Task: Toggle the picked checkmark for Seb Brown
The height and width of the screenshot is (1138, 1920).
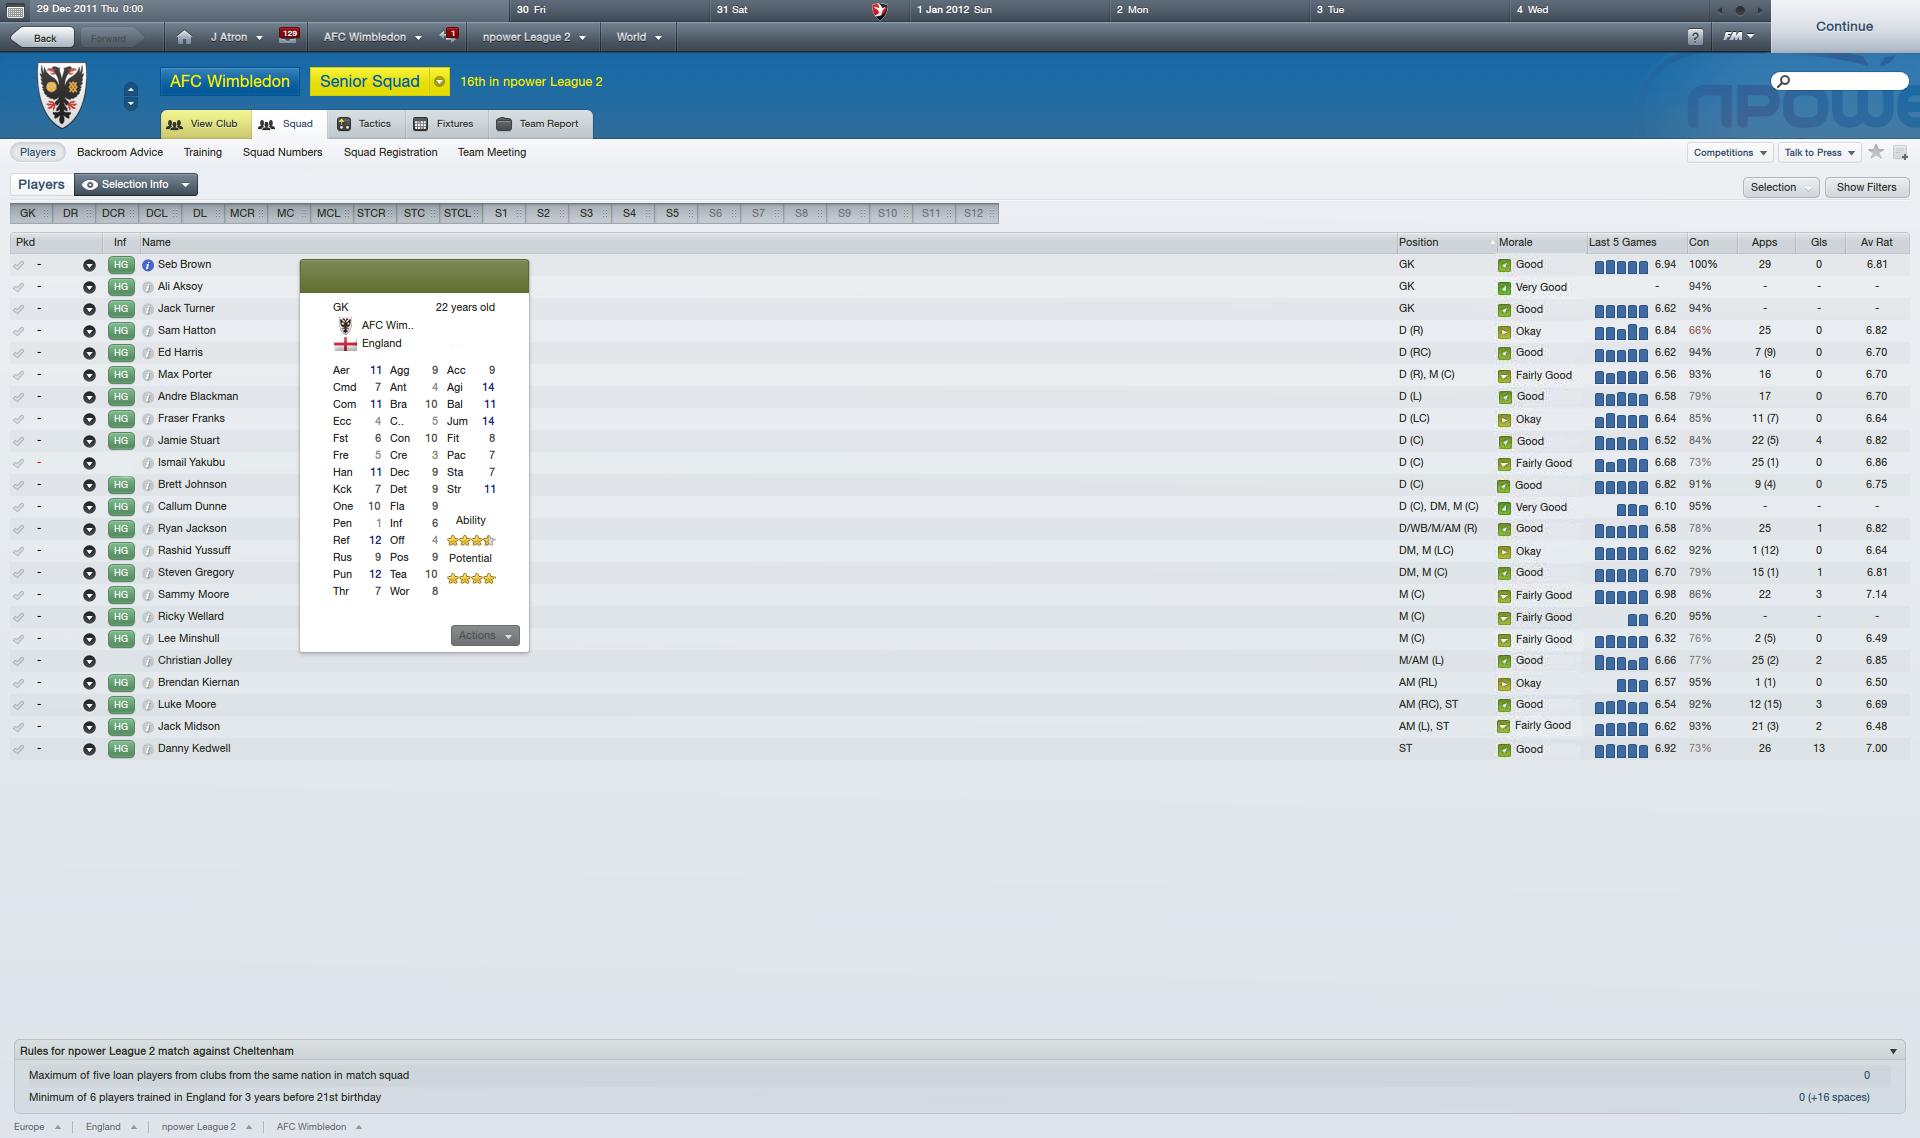Action: click(18, 265)
